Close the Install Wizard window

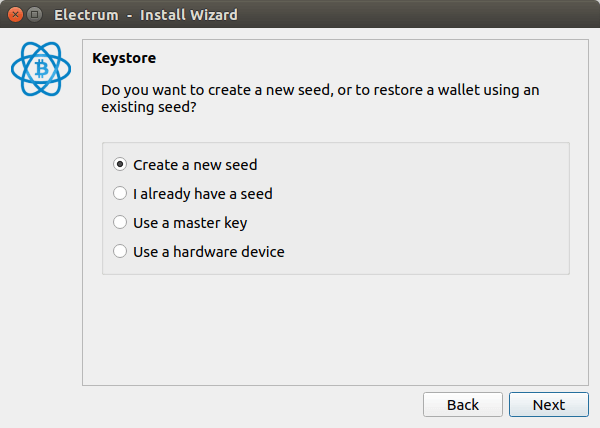[x=14, y=15]
